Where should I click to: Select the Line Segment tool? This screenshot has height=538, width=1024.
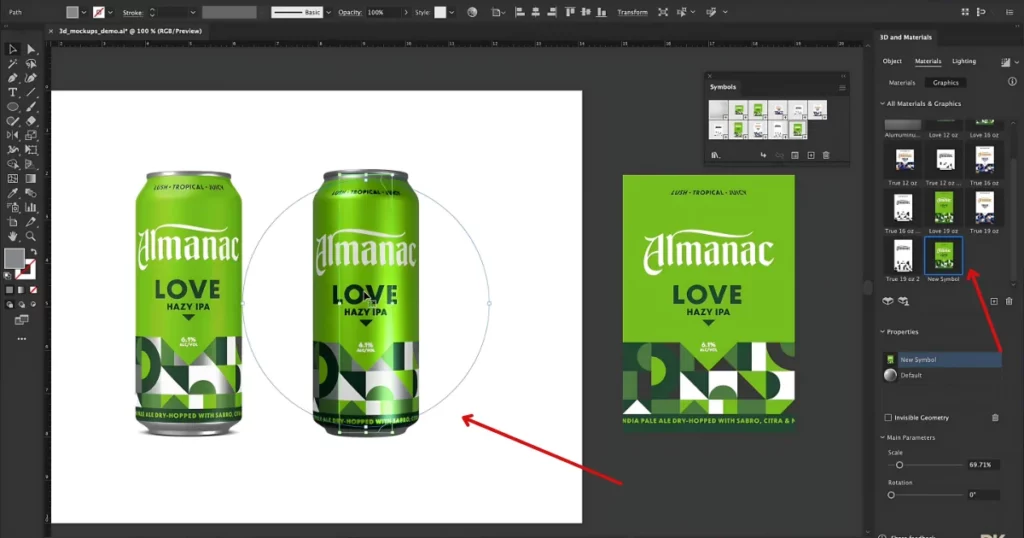[31, 93]
